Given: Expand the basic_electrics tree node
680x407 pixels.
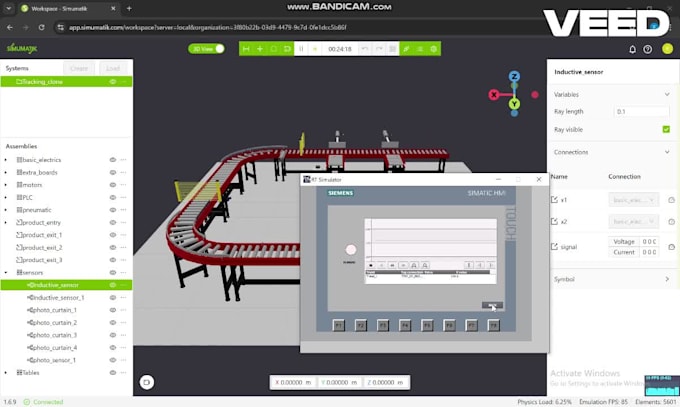Looking at the screenshot, I should pyautogui.click(x=6, y=160).
